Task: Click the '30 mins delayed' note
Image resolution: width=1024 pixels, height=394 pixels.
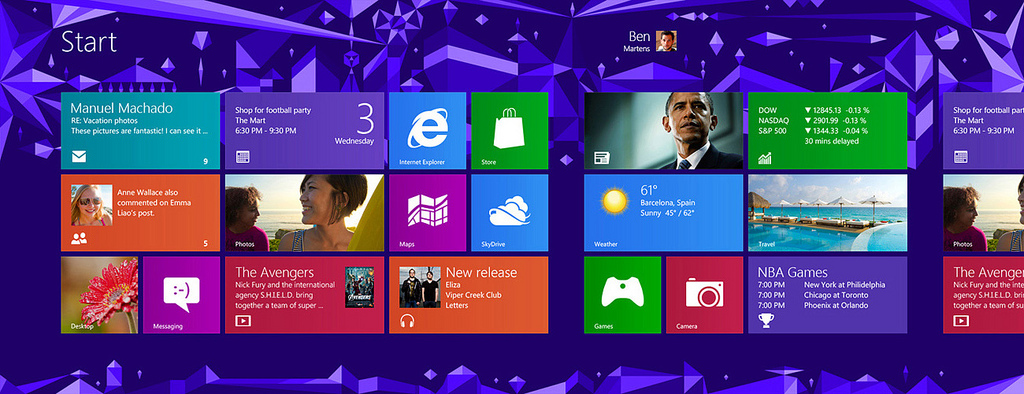Action: coord(831,140)
